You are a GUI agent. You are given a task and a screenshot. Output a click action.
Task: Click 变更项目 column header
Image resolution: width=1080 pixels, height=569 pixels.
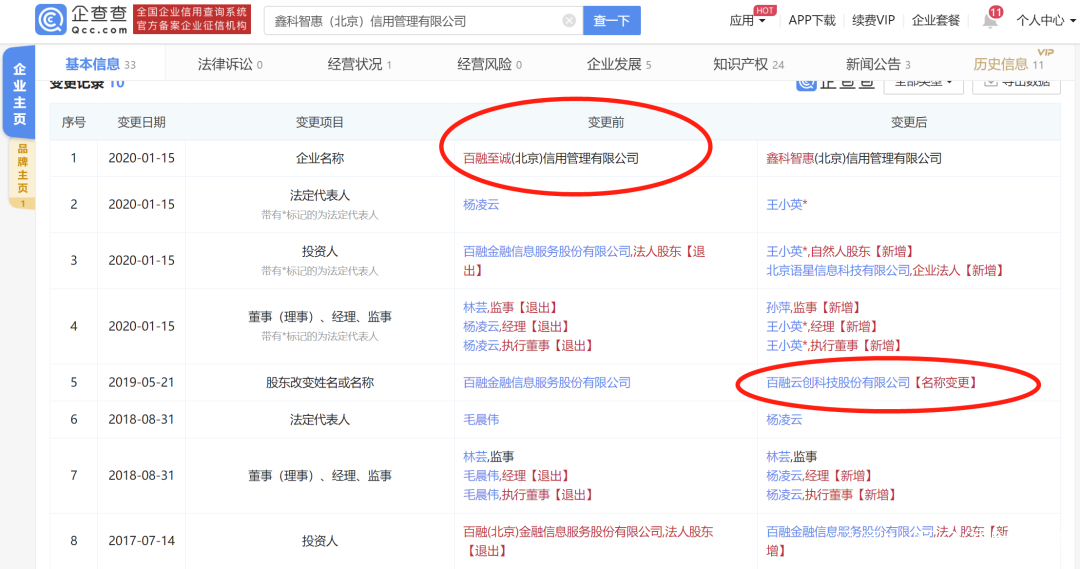(320, 122)
